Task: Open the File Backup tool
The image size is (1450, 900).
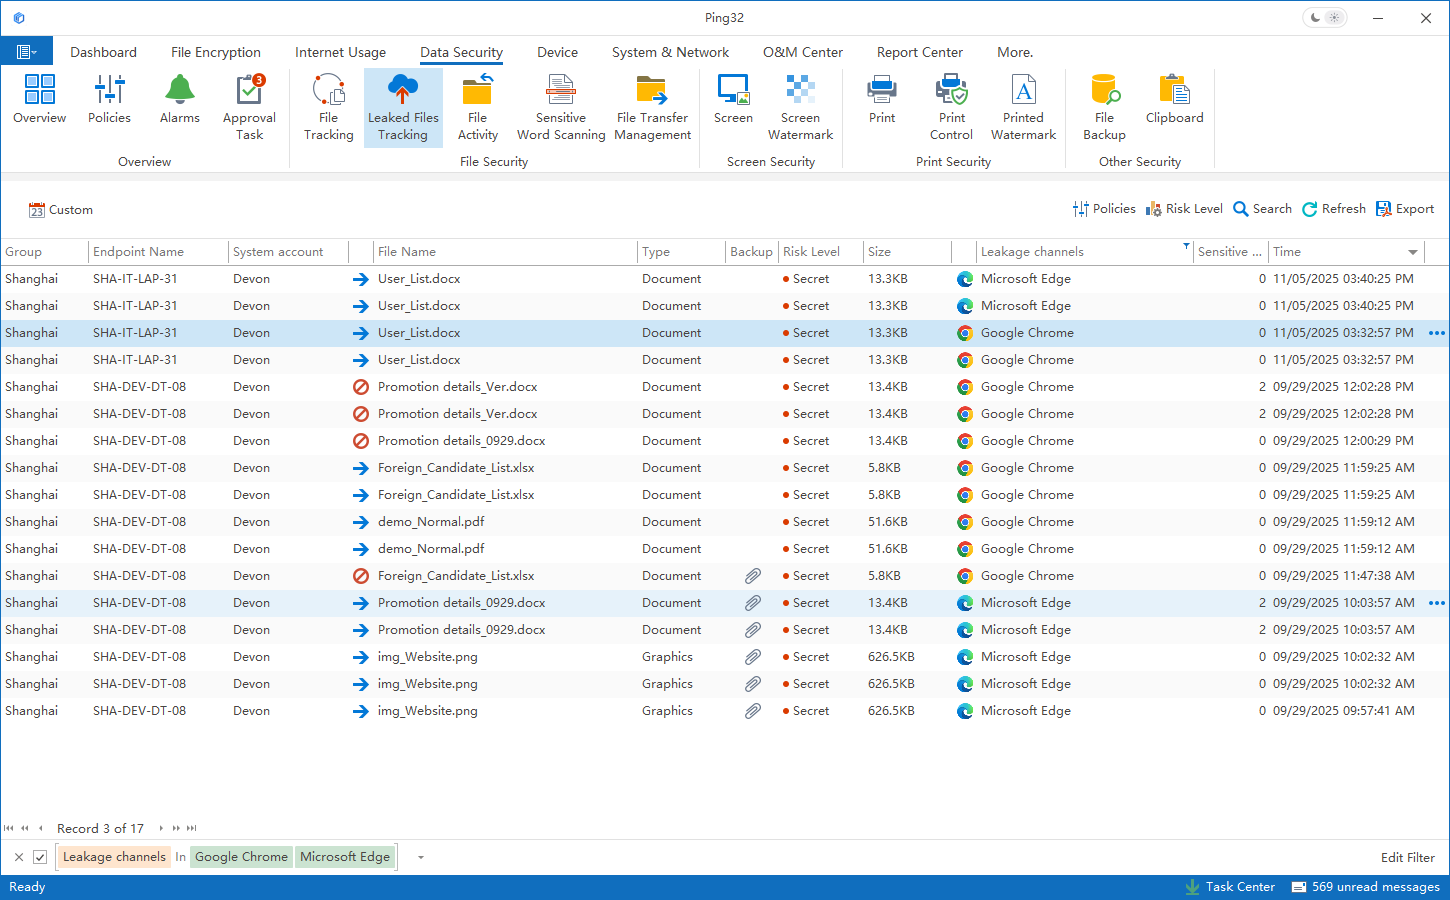Action: click(1104, 108)
